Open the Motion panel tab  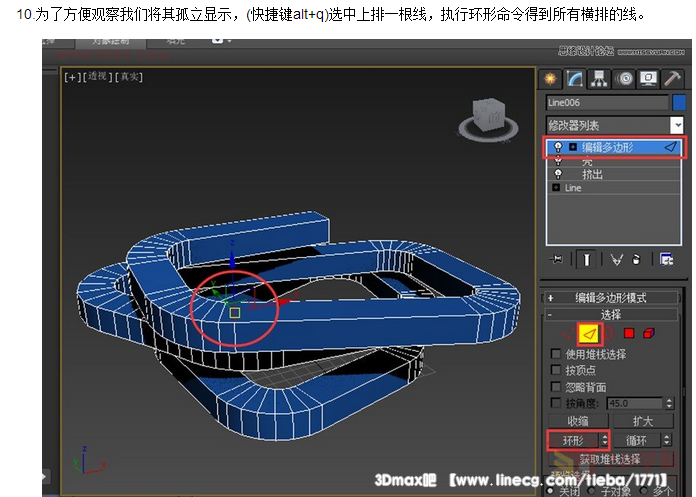pyautogui.click(x=624, y=79)
